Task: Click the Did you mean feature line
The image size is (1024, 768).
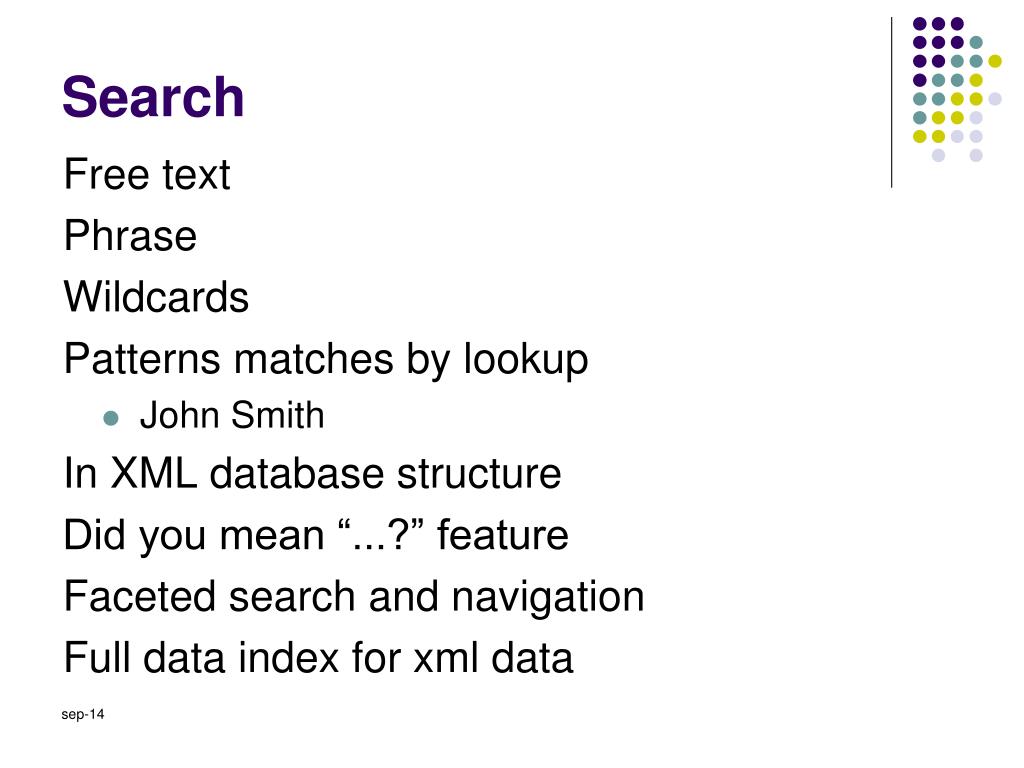Action: (x=316, y=536)
